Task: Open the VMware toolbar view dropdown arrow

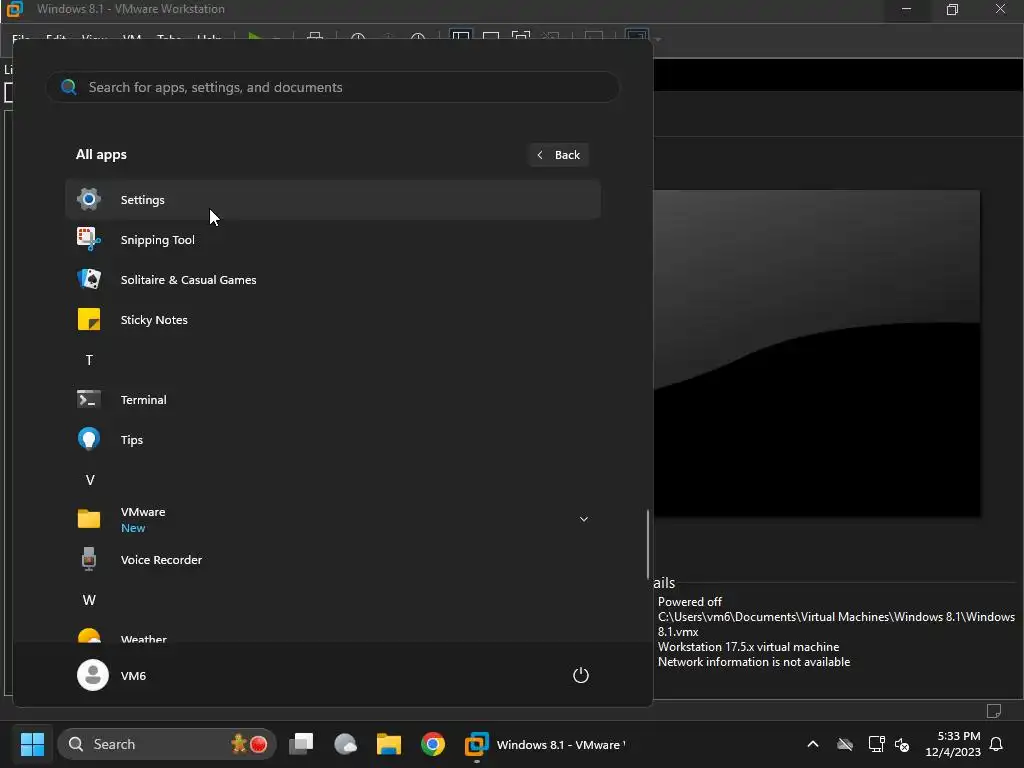Action: 658,40
